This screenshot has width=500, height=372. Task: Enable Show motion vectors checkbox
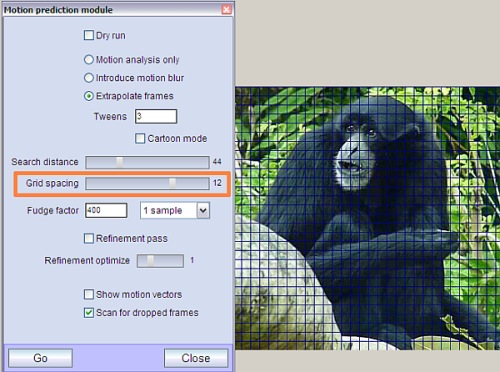[x=89, y=294]
